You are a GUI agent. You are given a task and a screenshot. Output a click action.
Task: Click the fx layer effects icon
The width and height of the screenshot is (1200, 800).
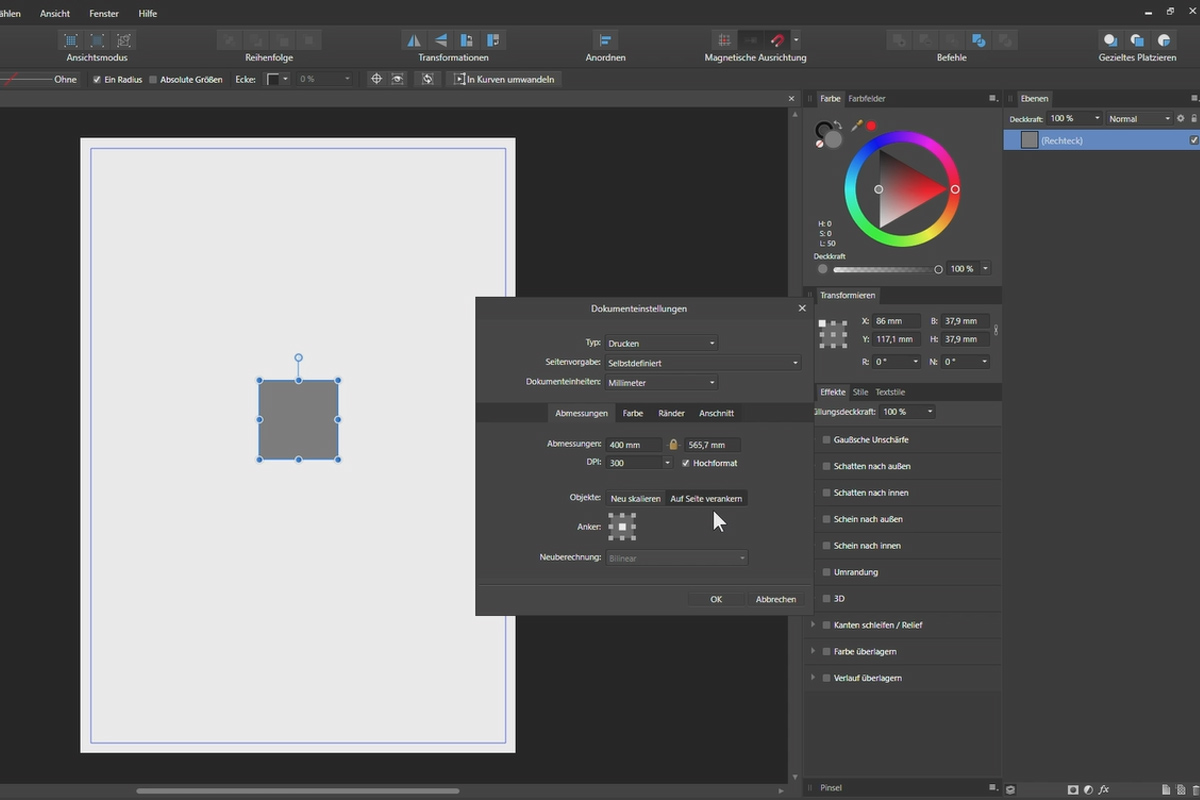pos(1104,789)
